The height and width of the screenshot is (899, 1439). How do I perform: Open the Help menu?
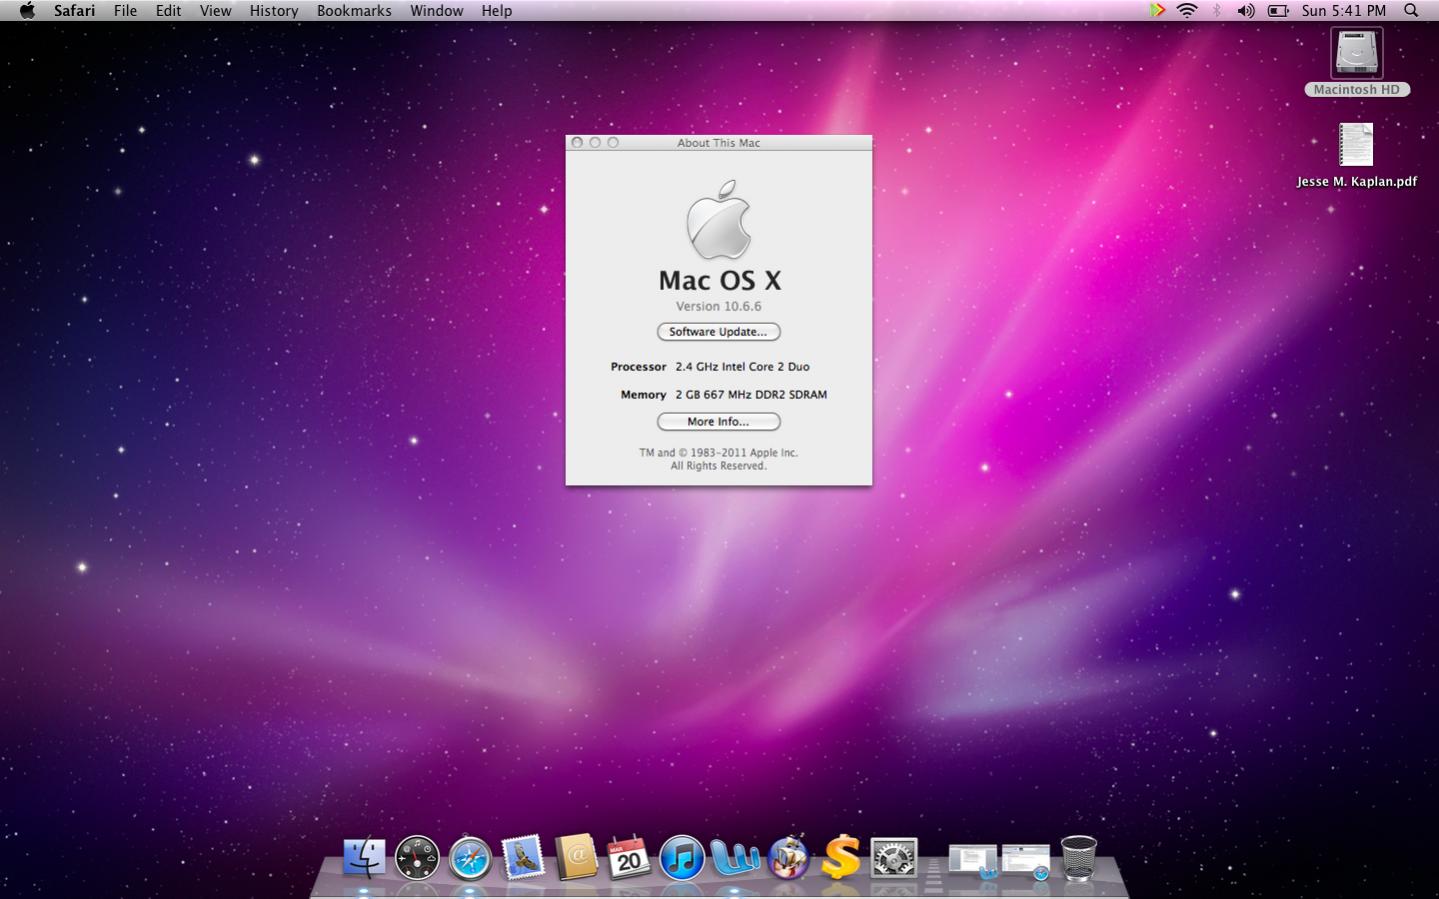tap(496, 10)
